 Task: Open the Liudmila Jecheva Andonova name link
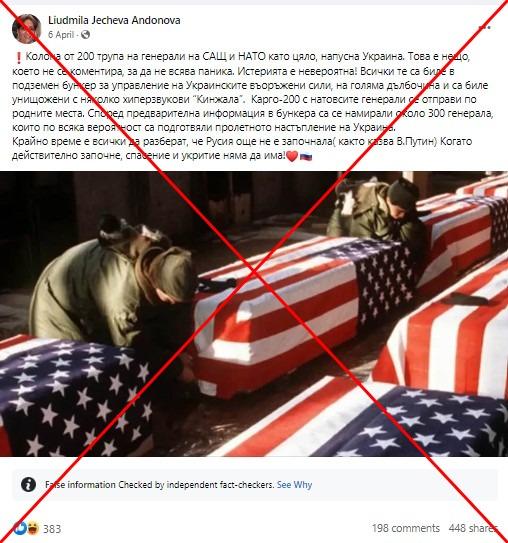(x=114, y=20)
